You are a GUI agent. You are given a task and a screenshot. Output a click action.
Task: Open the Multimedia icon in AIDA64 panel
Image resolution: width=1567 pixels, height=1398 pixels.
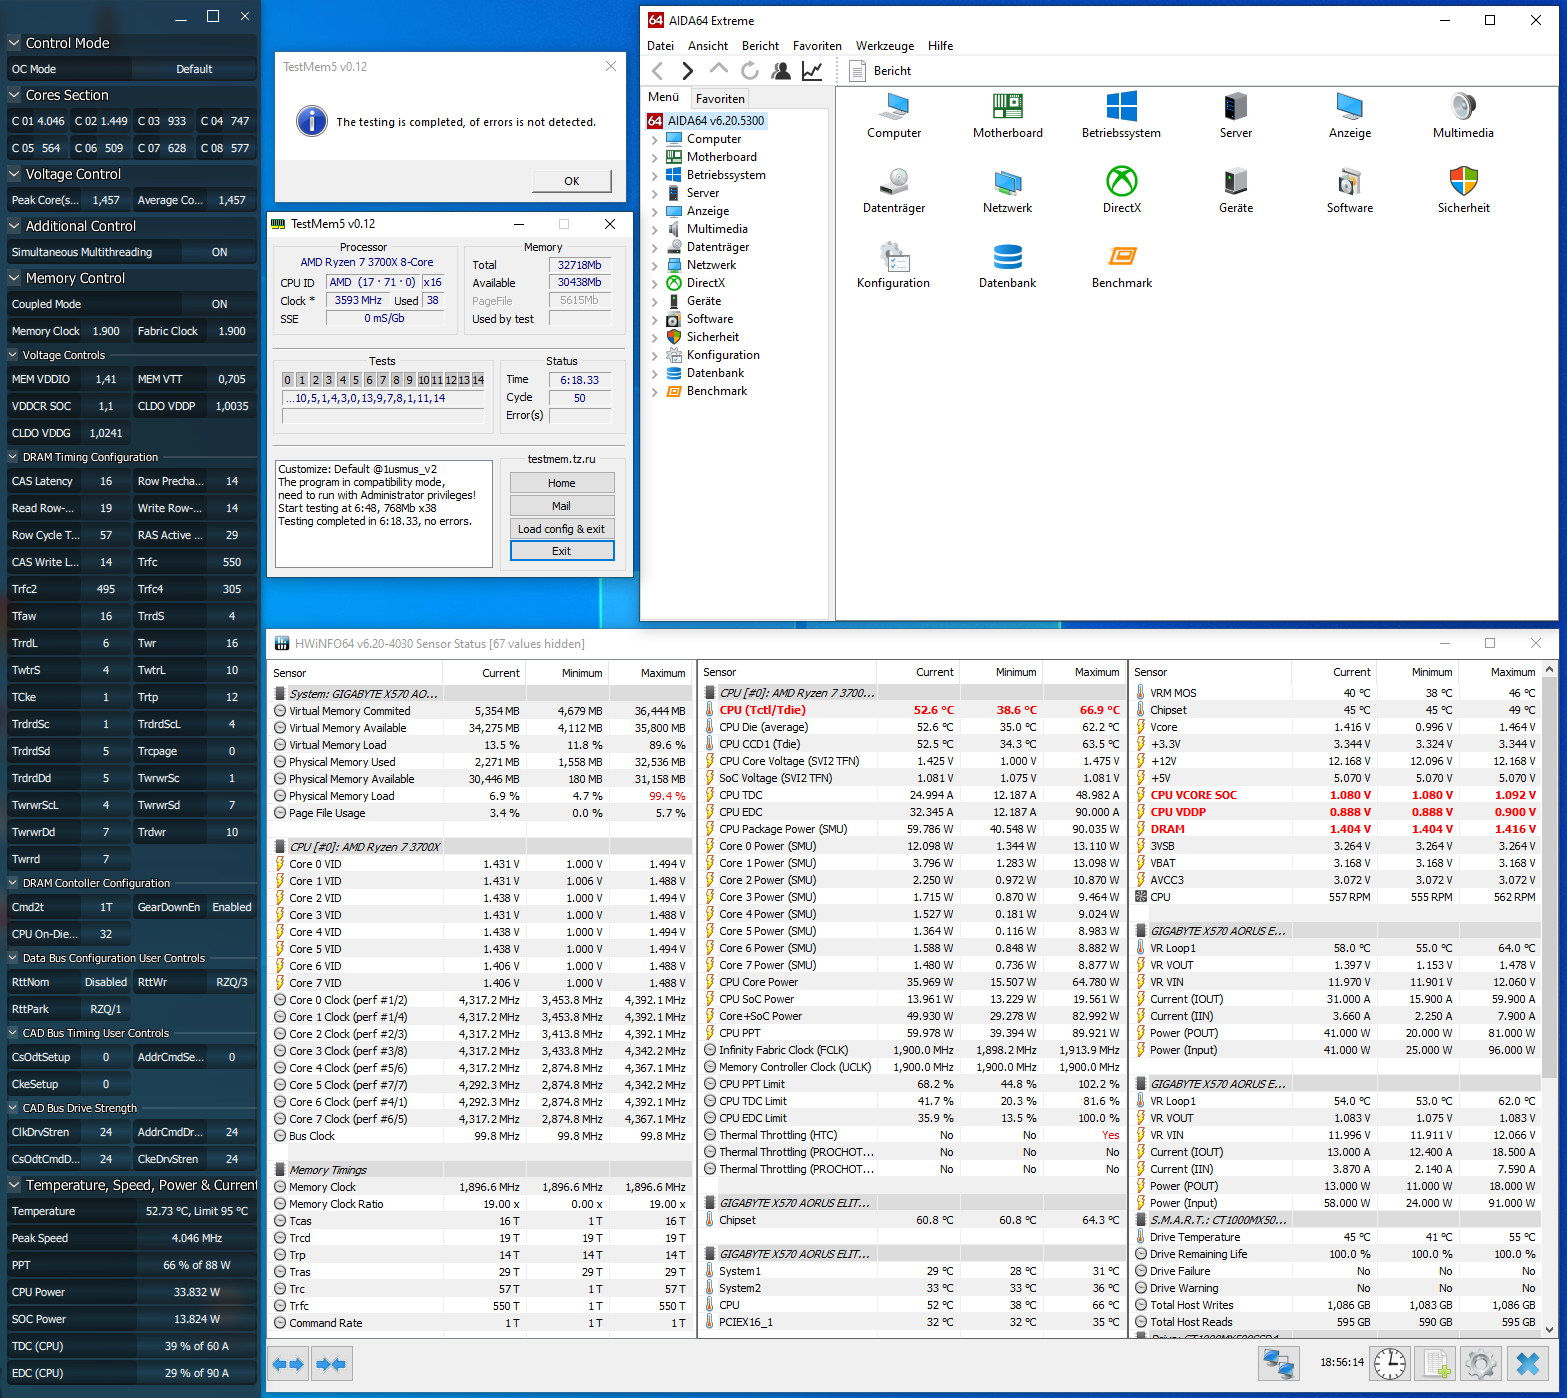pyautogui.click(x=1463, y=115)
